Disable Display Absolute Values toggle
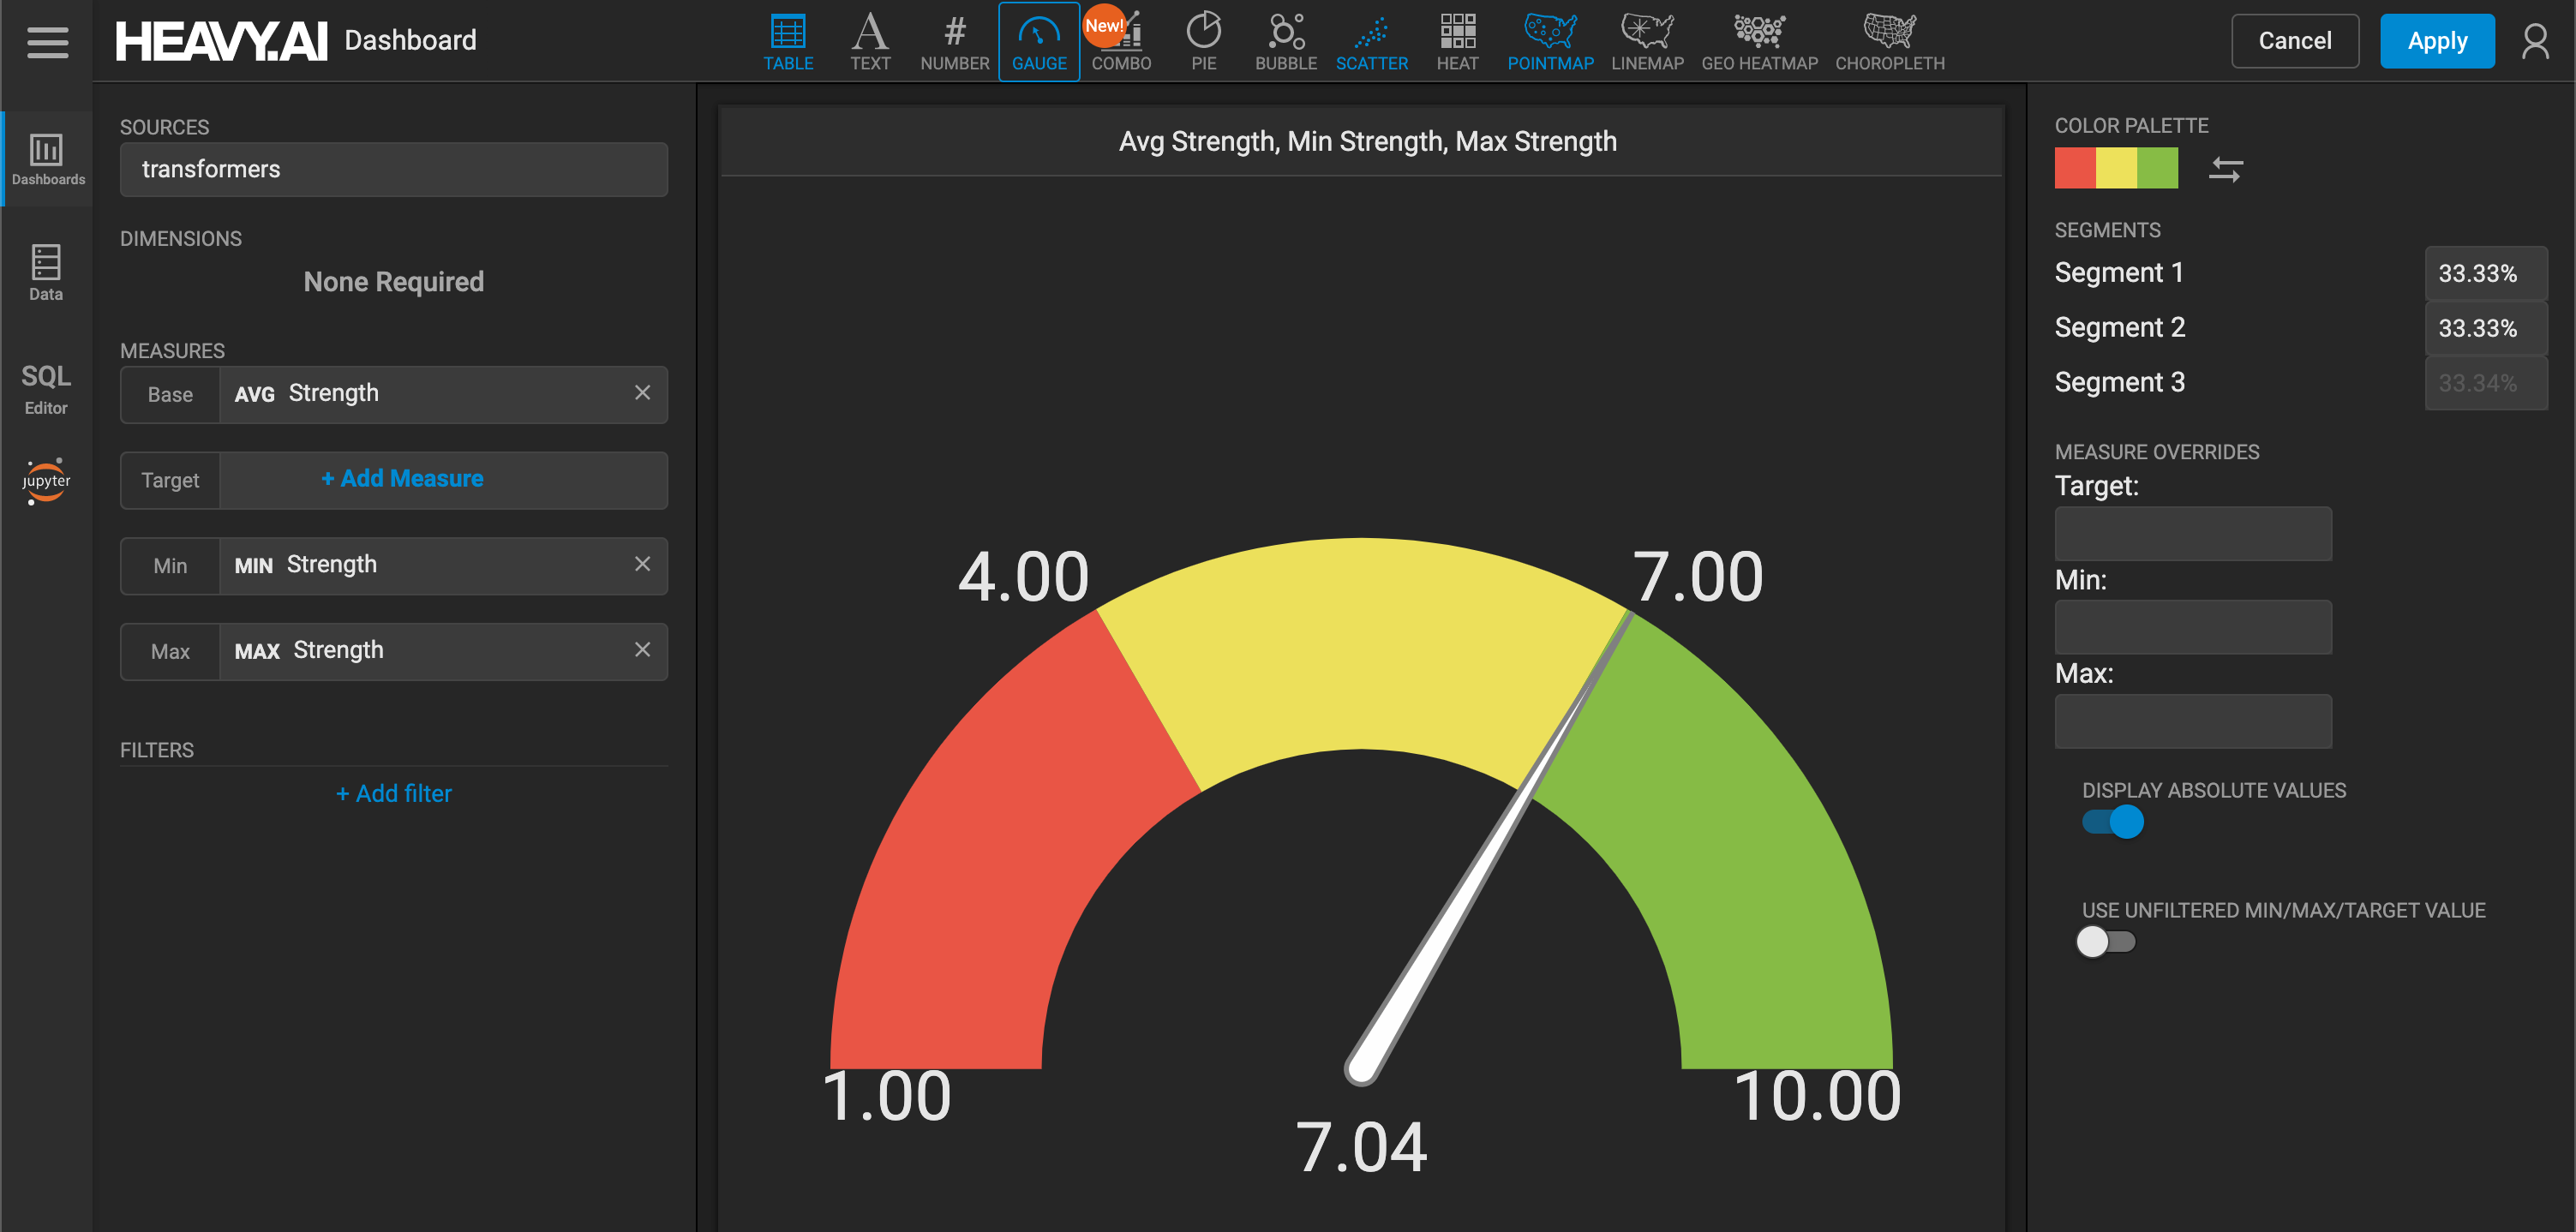Screen dimensions: 2576x1232 (2112, 822)
